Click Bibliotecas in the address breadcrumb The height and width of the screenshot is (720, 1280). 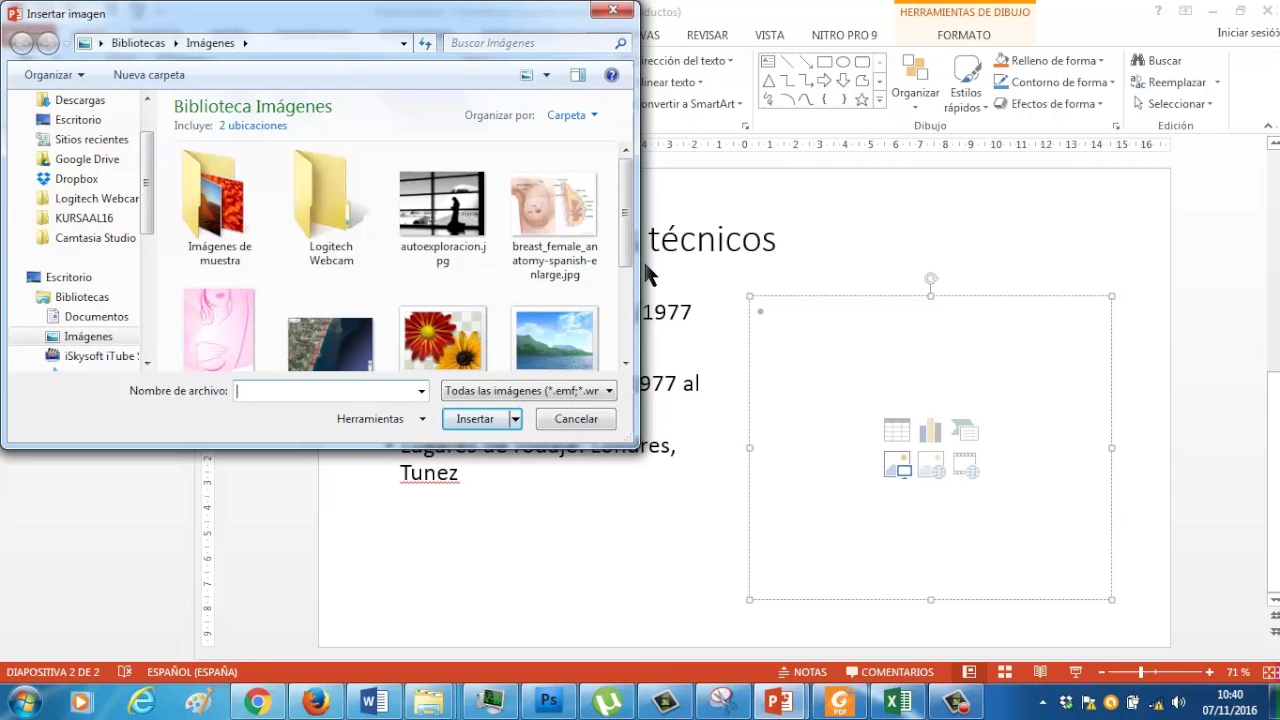pyautogui.click(x=138, y=43)
